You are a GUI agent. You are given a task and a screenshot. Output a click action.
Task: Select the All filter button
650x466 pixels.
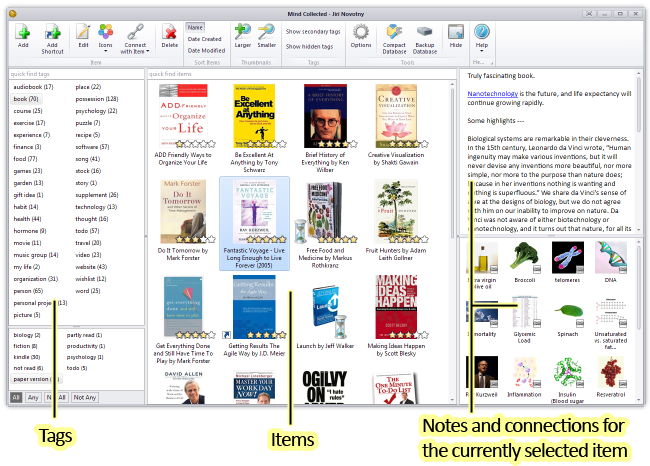coord(16,397)
